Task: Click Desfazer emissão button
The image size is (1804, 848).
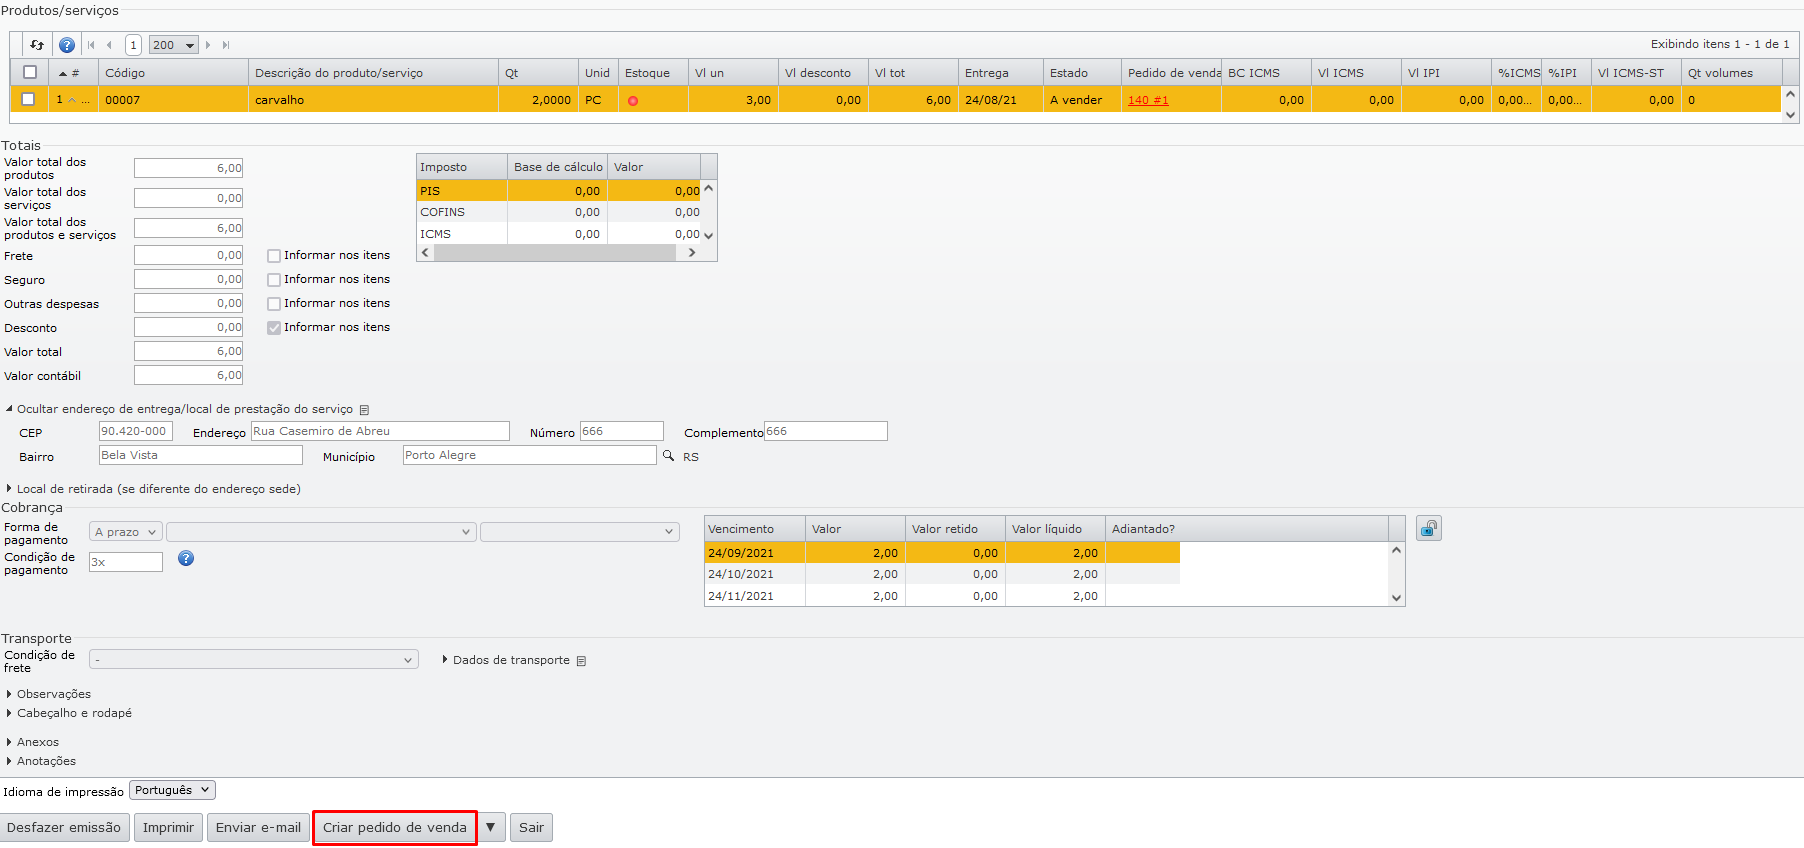Action: pos(64,827)
